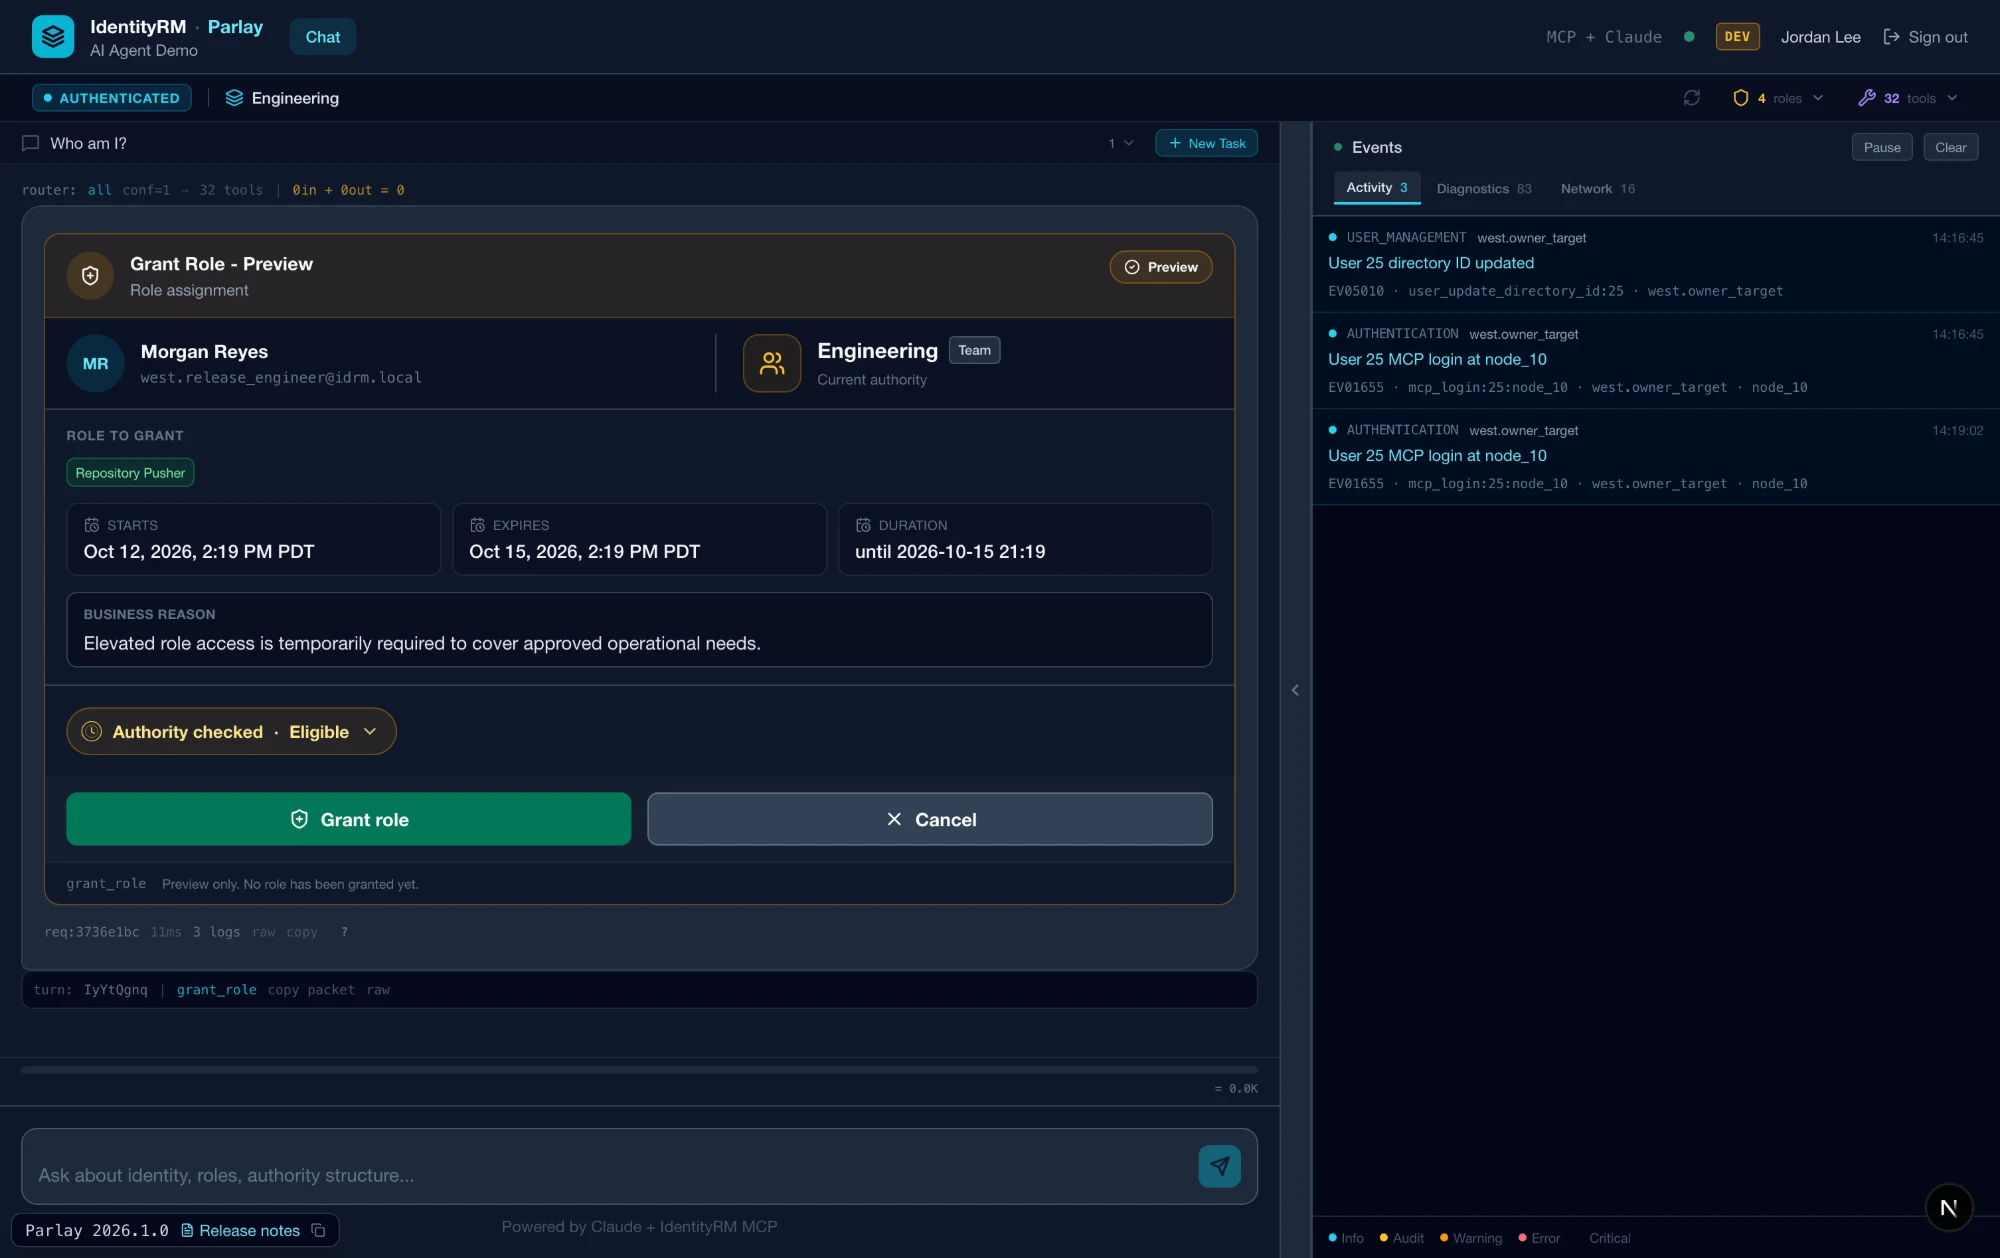
Task: Click the refresh icon in context bar
Action: pyautogui.click(x=1692, y=98)
